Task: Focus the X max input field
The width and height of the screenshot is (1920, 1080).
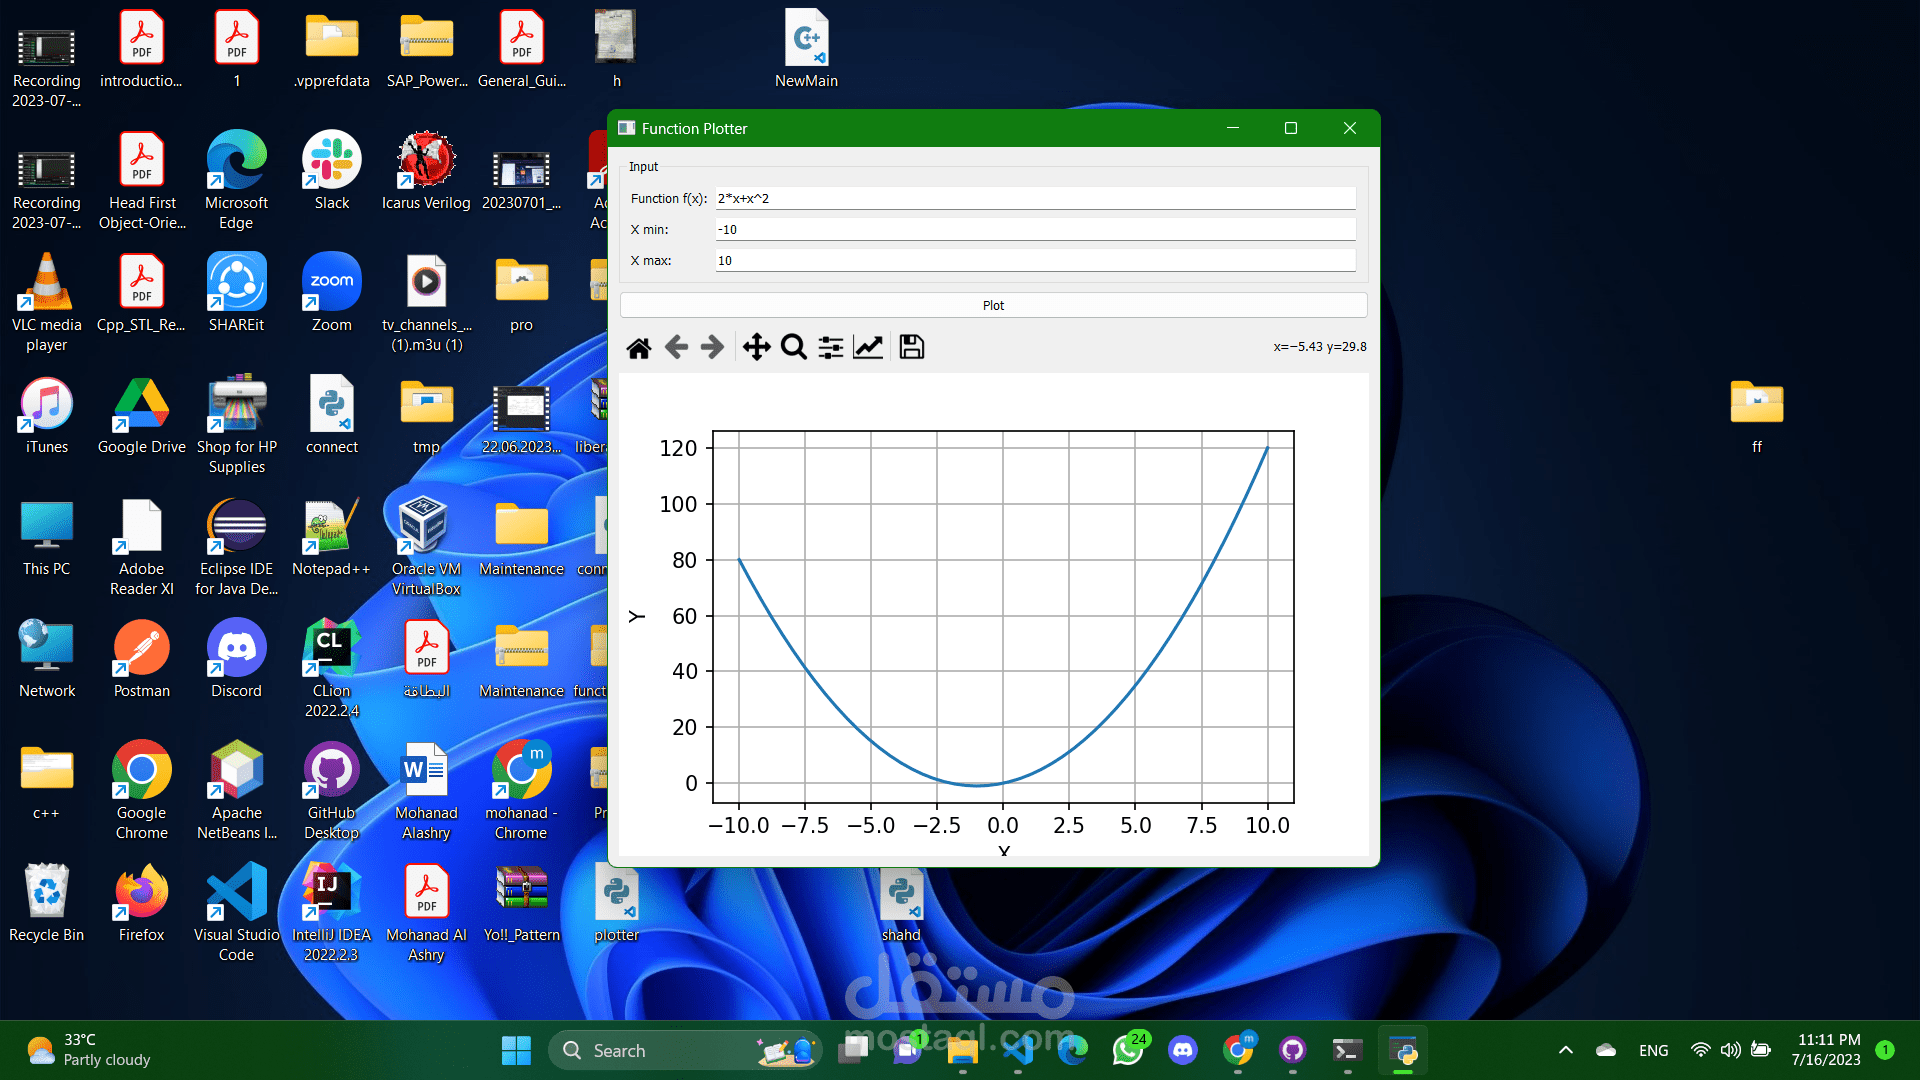Action: [x=1035, y=260]
